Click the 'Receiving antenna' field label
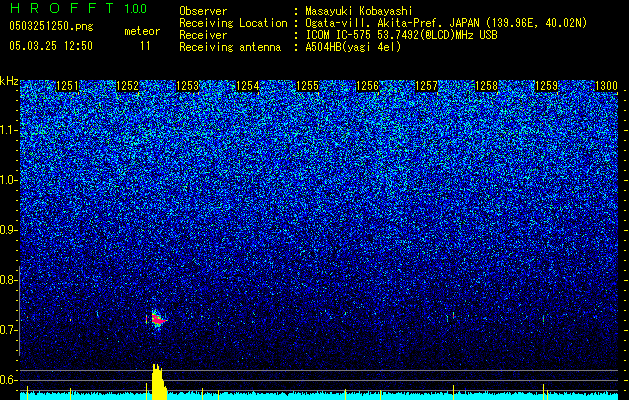This screenshot has width=629, height=400. tap(230, 47)
